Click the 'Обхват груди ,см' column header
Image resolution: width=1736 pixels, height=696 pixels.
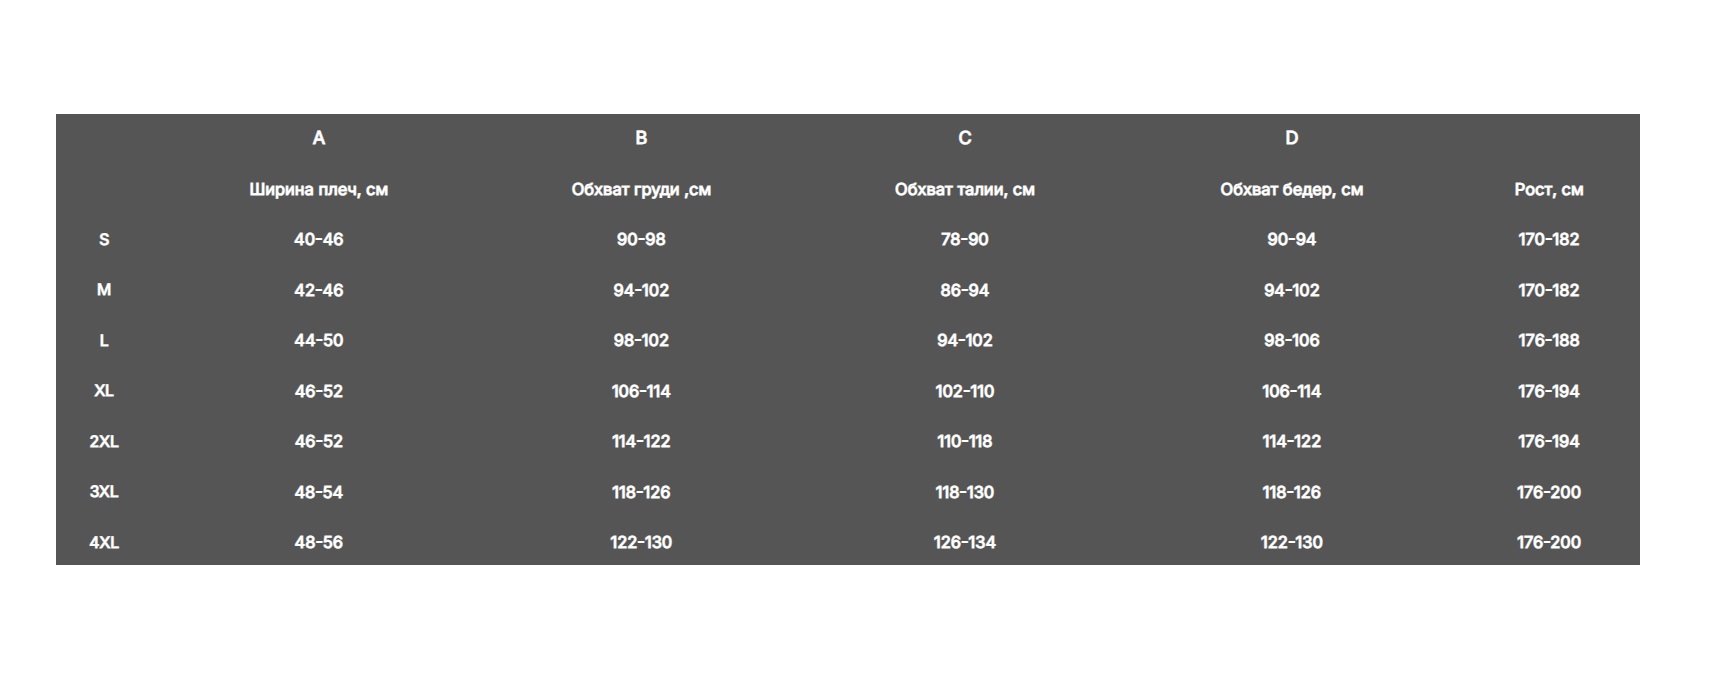[641, 190]
